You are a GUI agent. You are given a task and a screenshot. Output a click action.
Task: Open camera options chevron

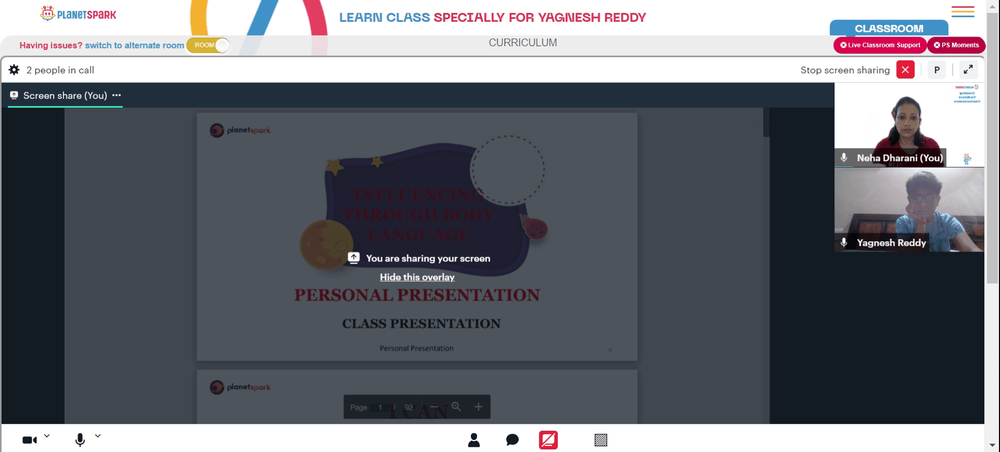(46, 436)
